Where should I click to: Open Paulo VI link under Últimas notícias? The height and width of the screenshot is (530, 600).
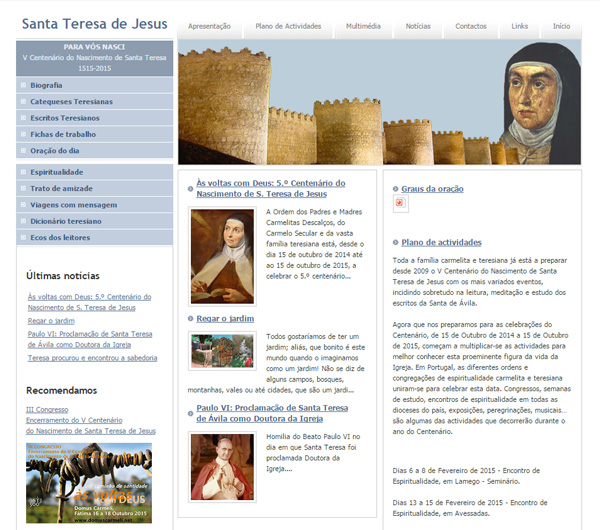coord(90,339)
